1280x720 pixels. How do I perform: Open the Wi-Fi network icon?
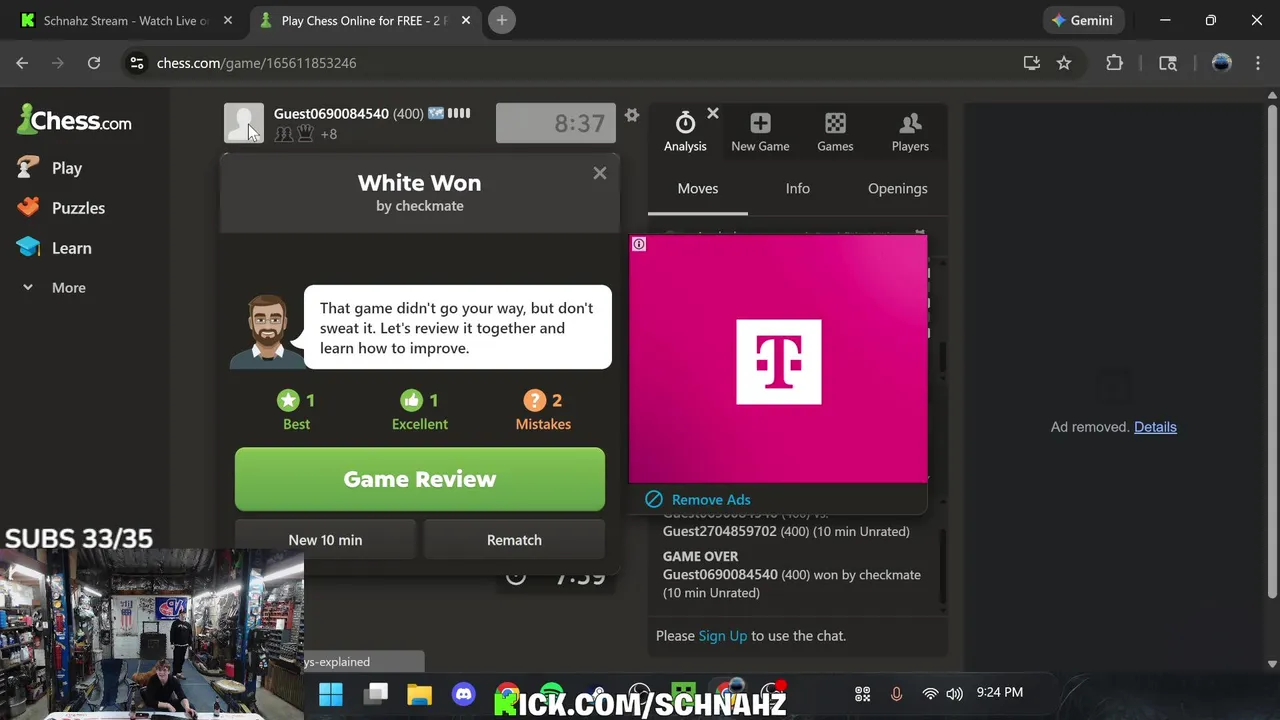pos(930,693)
